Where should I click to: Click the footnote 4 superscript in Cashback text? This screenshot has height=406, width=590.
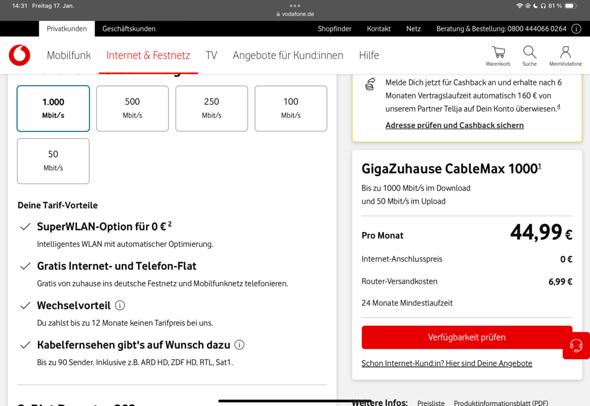coord(558,106)
